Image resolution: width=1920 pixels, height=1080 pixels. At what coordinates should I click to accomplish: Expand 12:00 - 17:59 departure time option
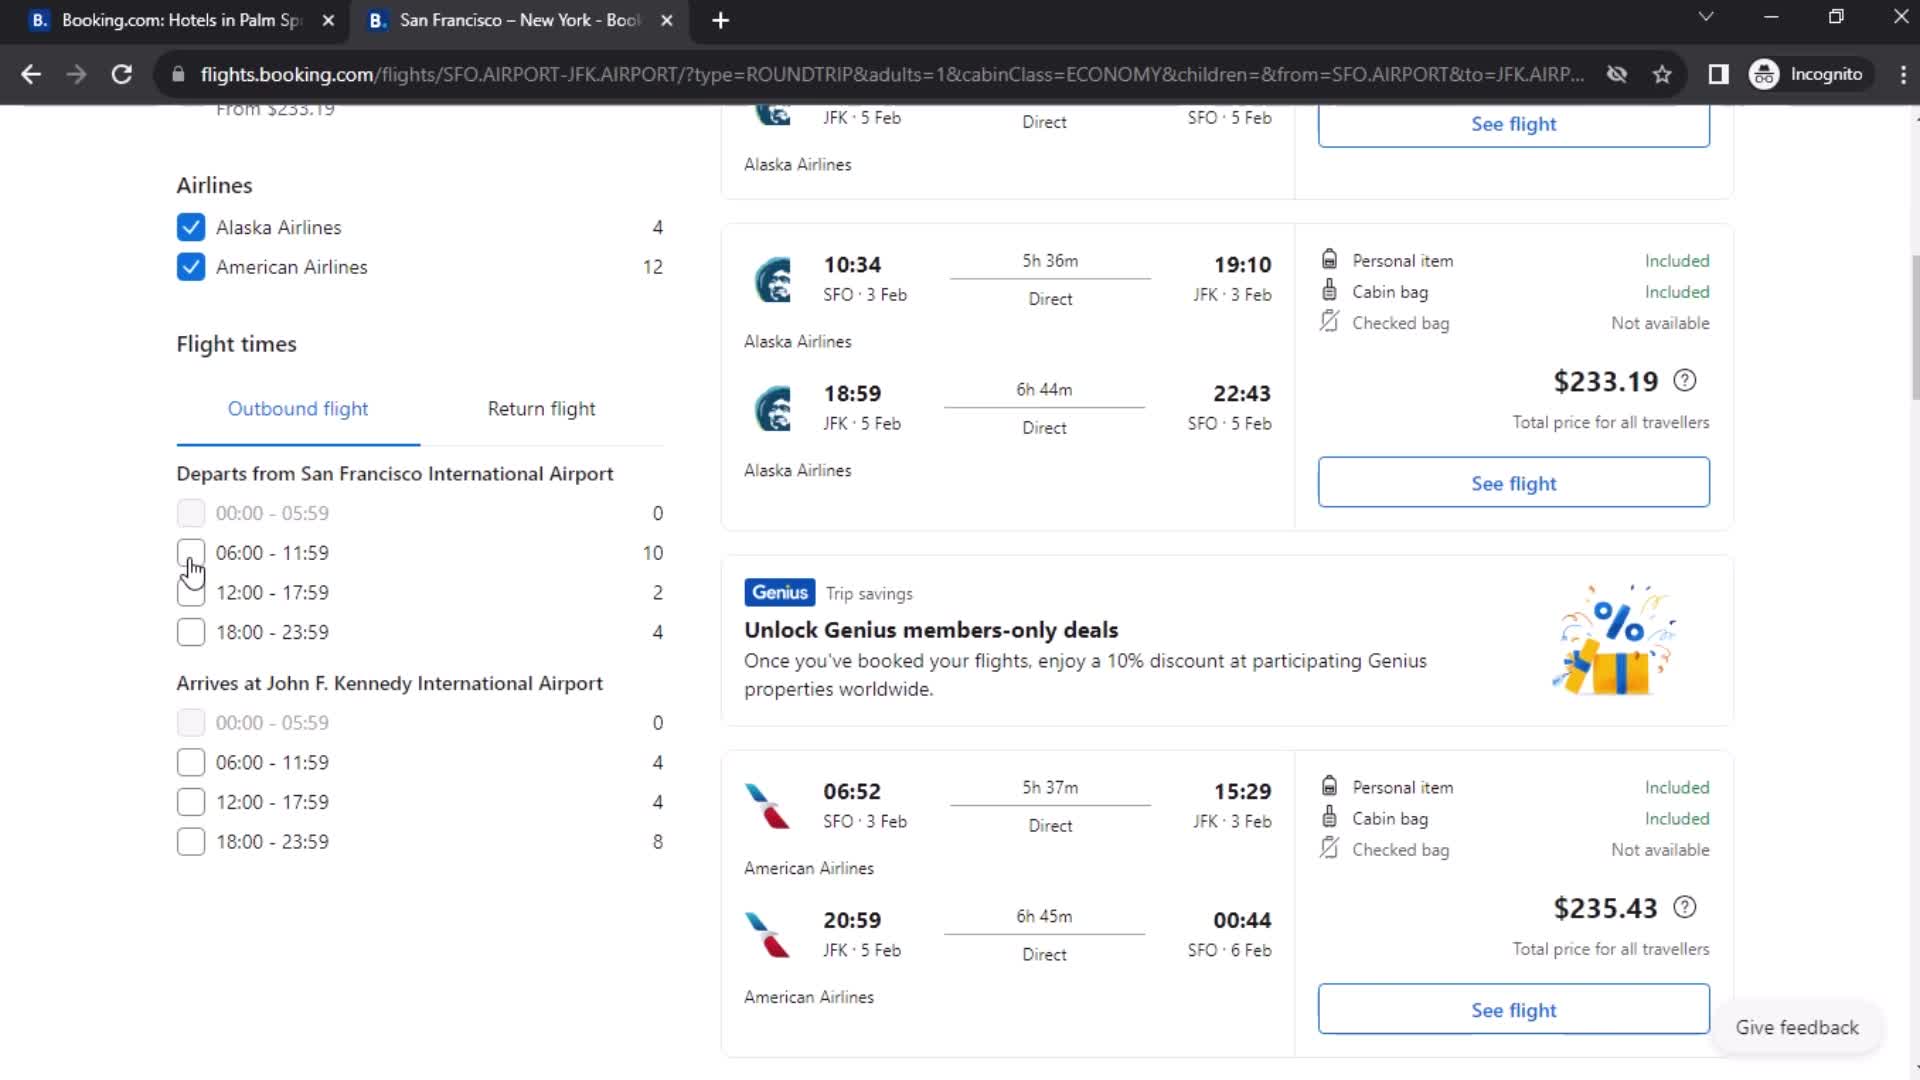point(190,592)
